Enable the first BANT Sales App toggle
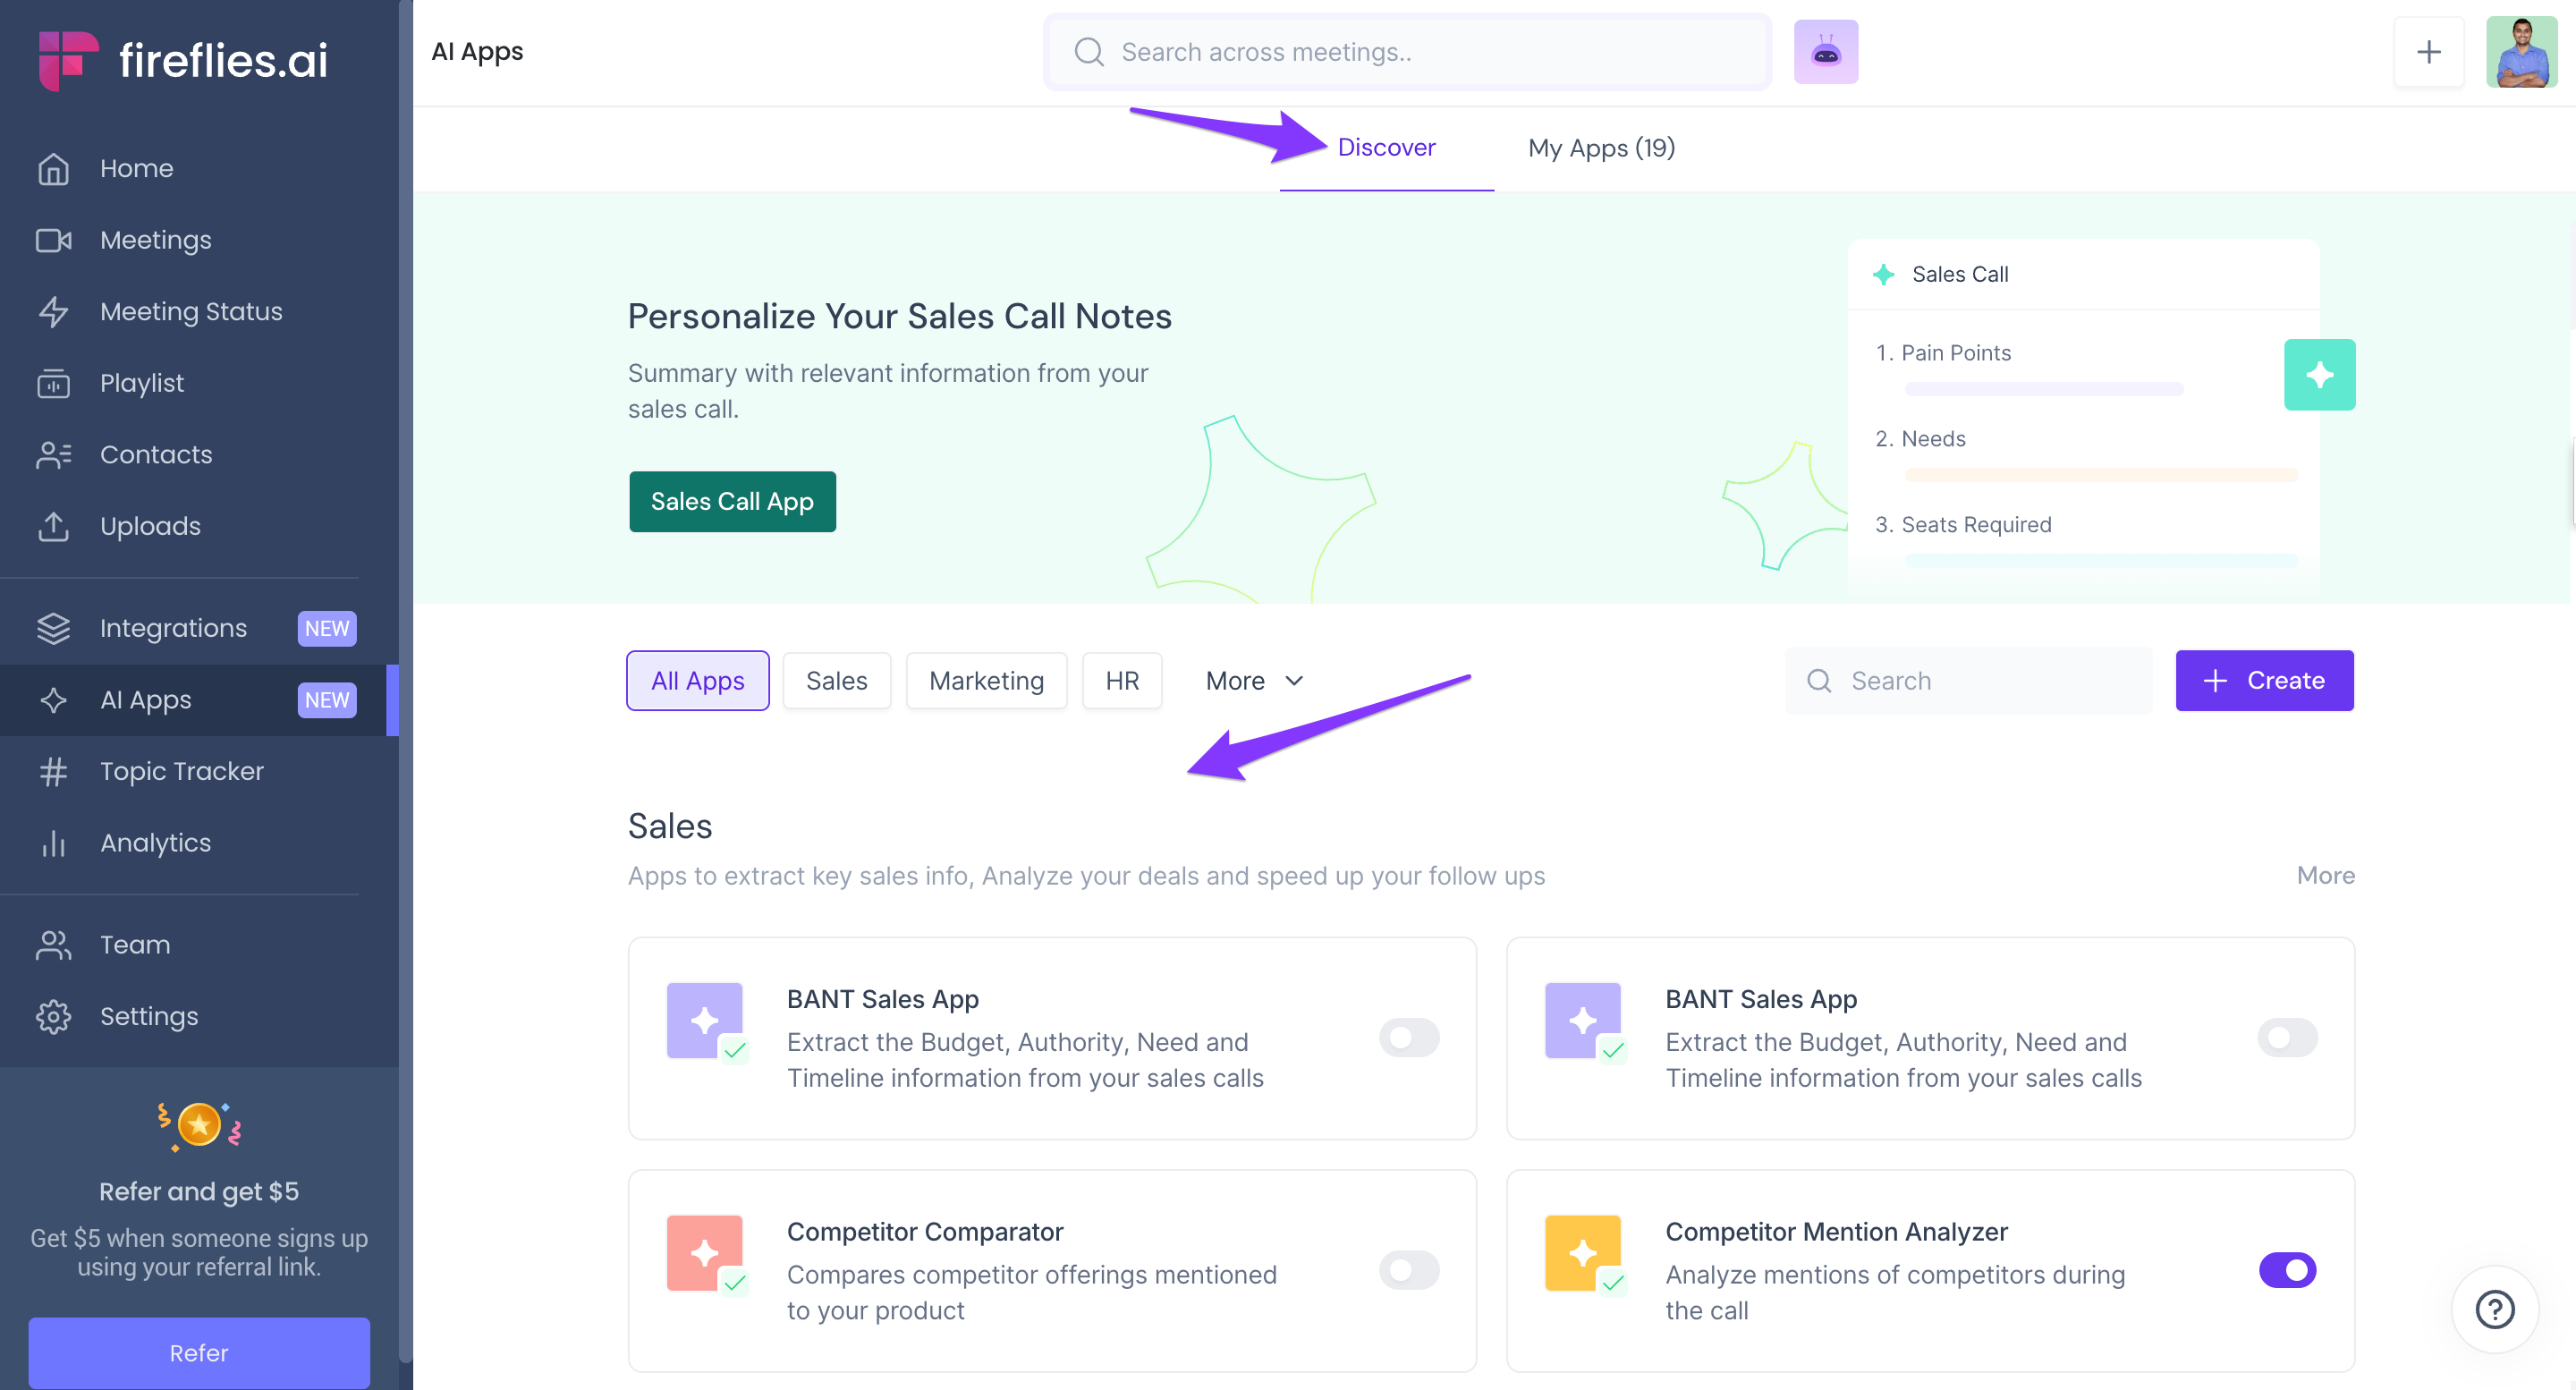2576x1390 pixels. coord(1408,1037)
